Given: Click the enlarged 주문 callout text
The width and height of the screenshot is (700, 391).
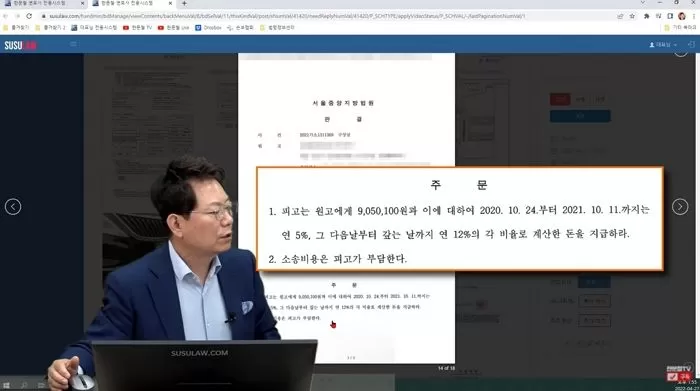Looking at the screenshot, I should point(460,219).
